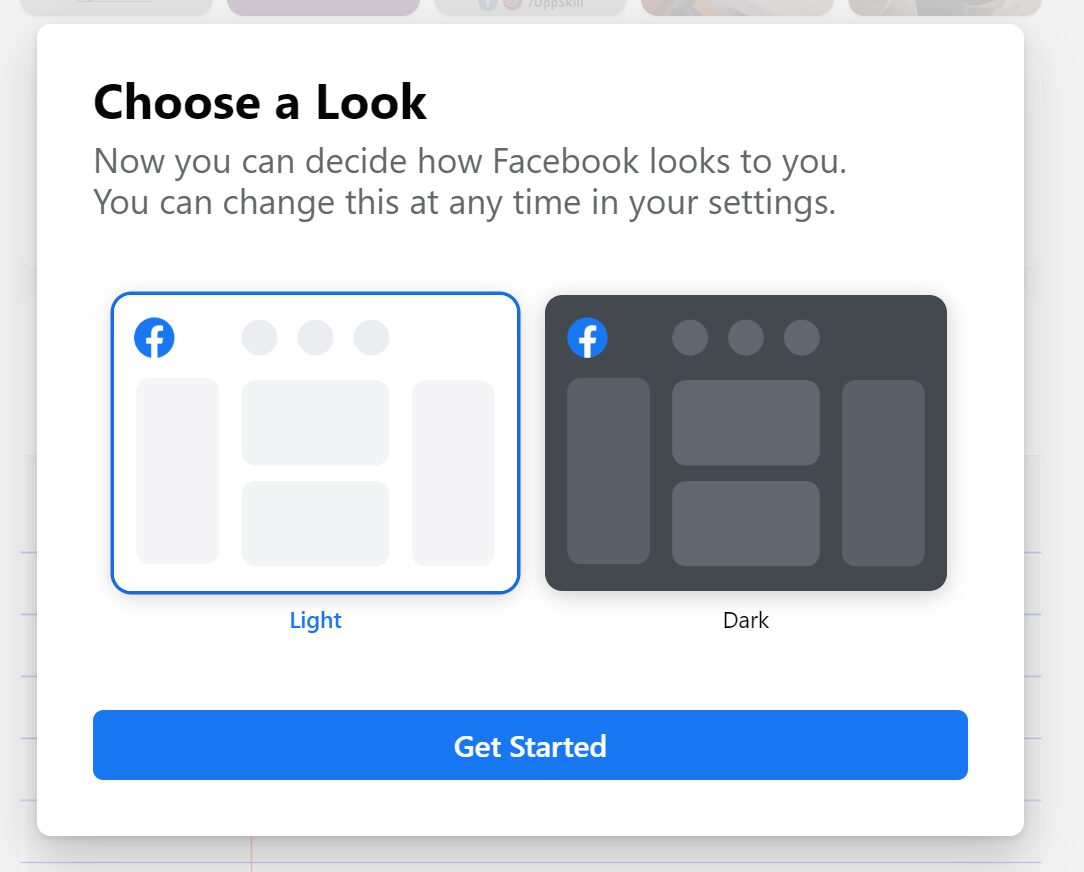Viewport: 1084px width, 872px height.
Task: Click middle gray circle in Light preview
Action: (x=315, y=337)
